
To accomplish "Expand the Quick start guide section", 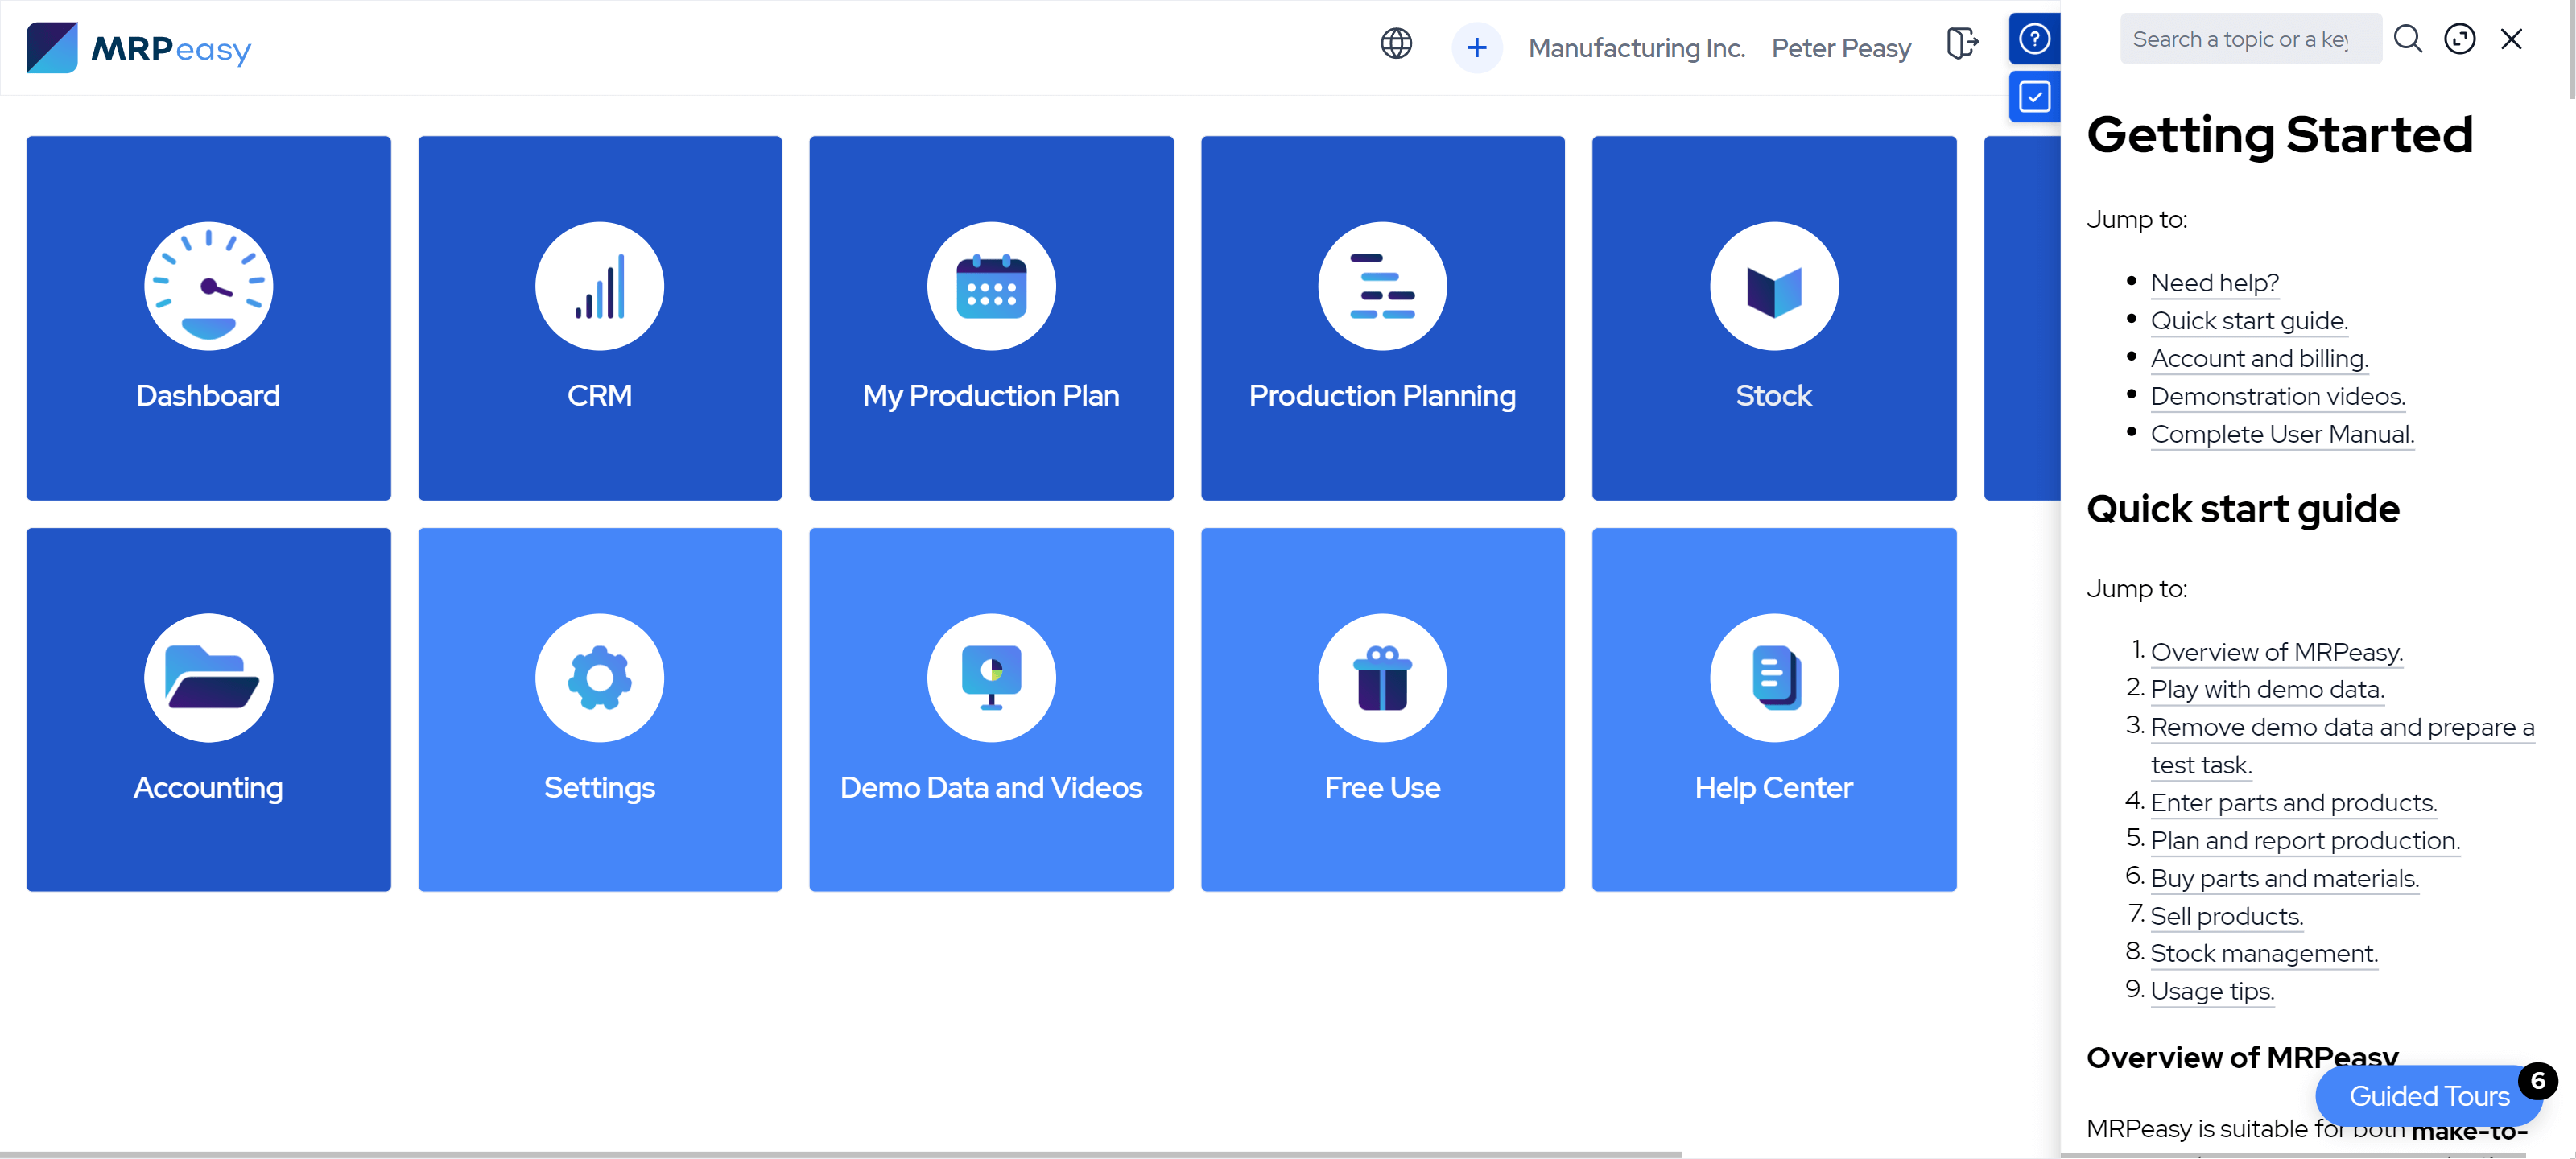I will click(2249, 320).
